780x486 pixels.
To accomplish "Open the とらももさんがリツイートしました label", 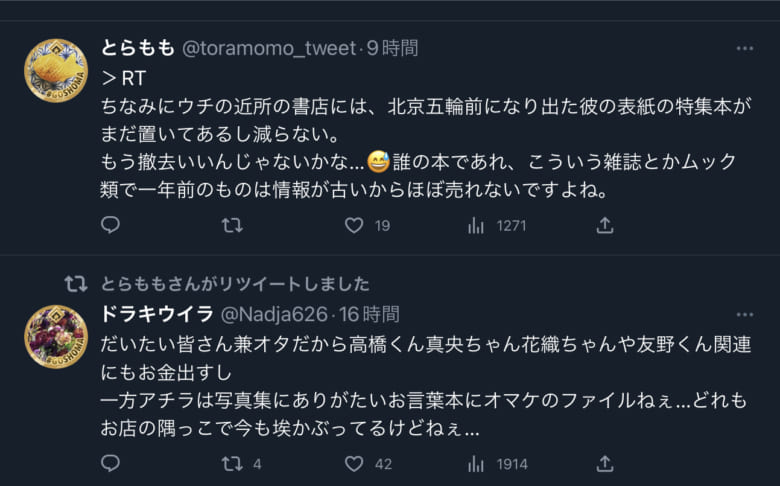I will click(x=235, y=284).
